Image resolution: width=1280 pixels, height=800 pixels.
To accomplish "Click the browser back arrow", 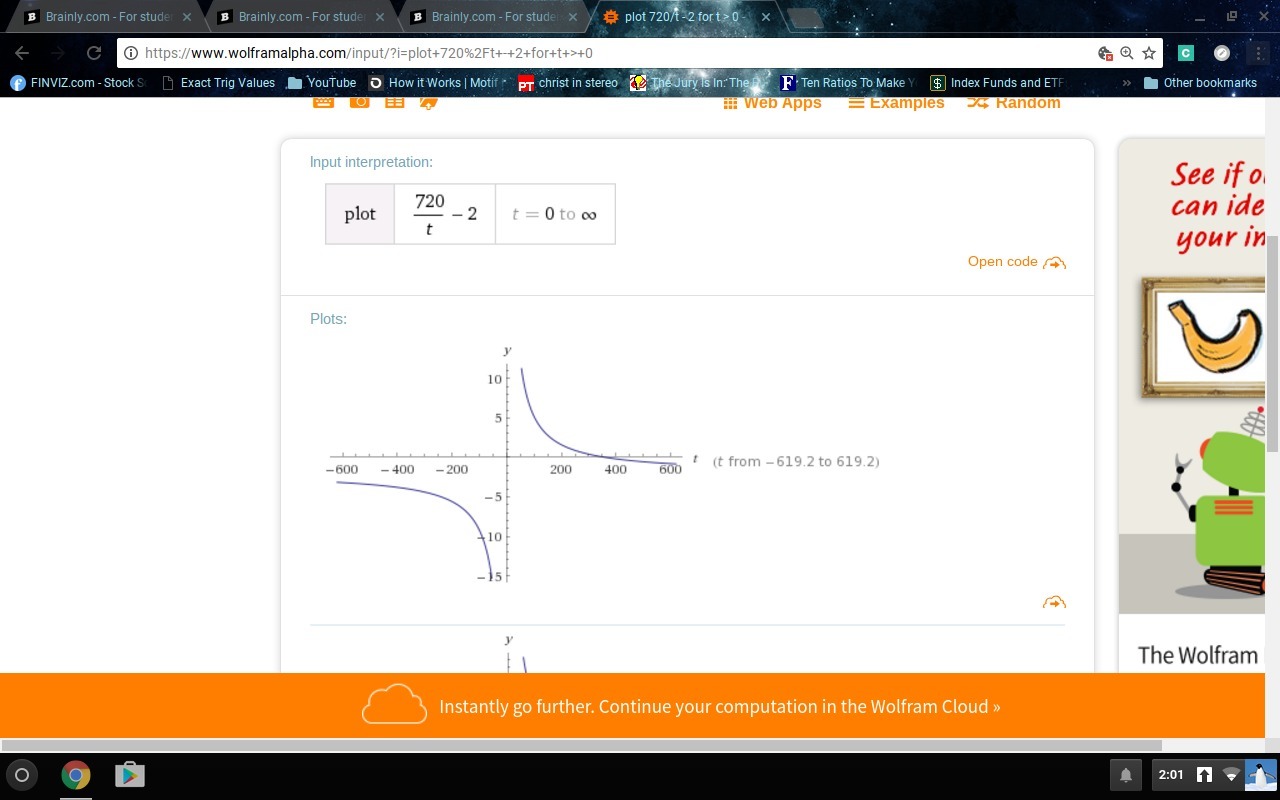I will [x=23, y=53].
